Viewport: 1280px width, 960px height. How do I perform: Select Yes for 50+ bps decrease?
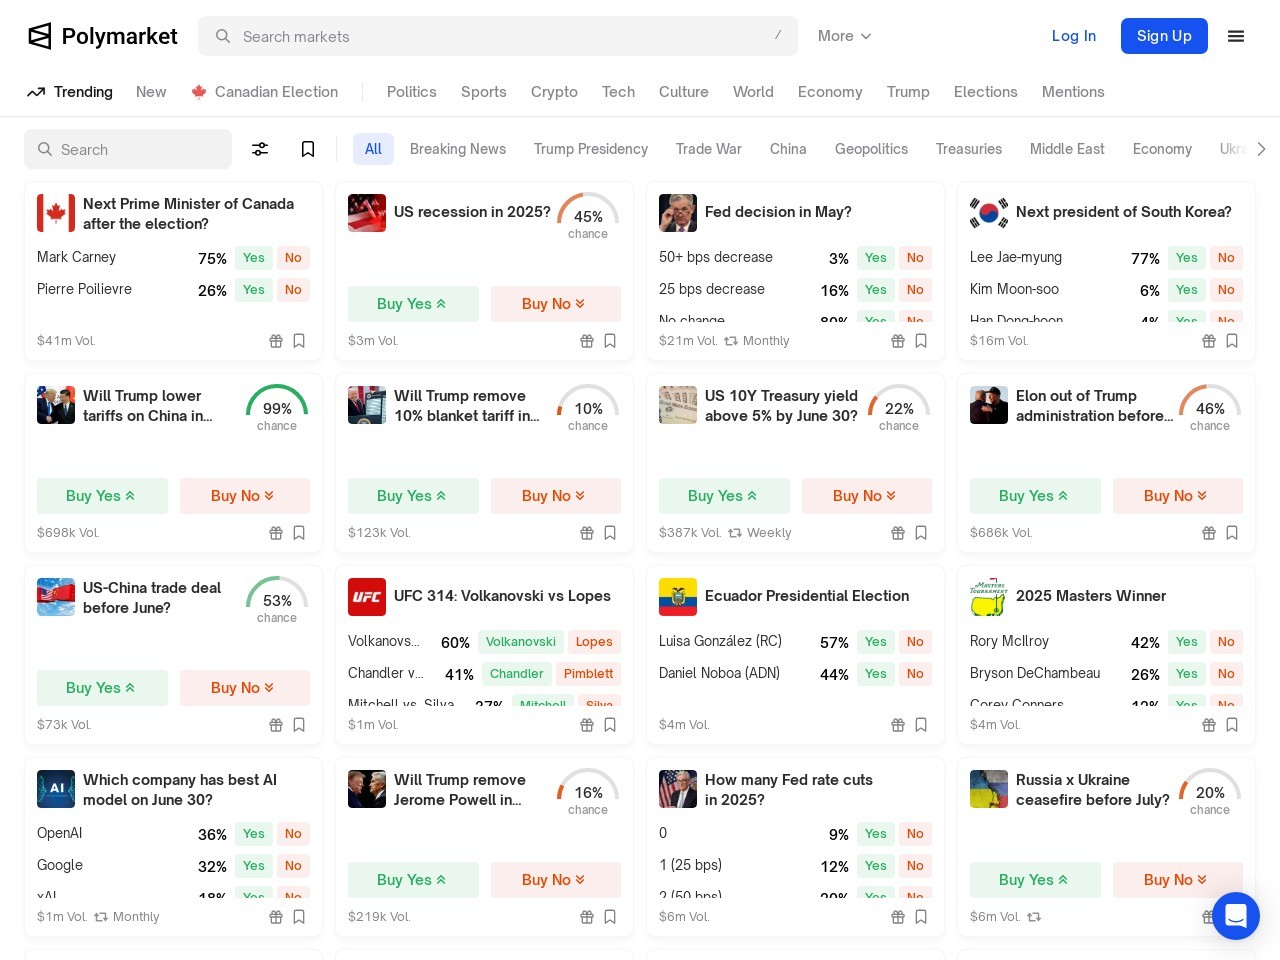tap(876, 258)
